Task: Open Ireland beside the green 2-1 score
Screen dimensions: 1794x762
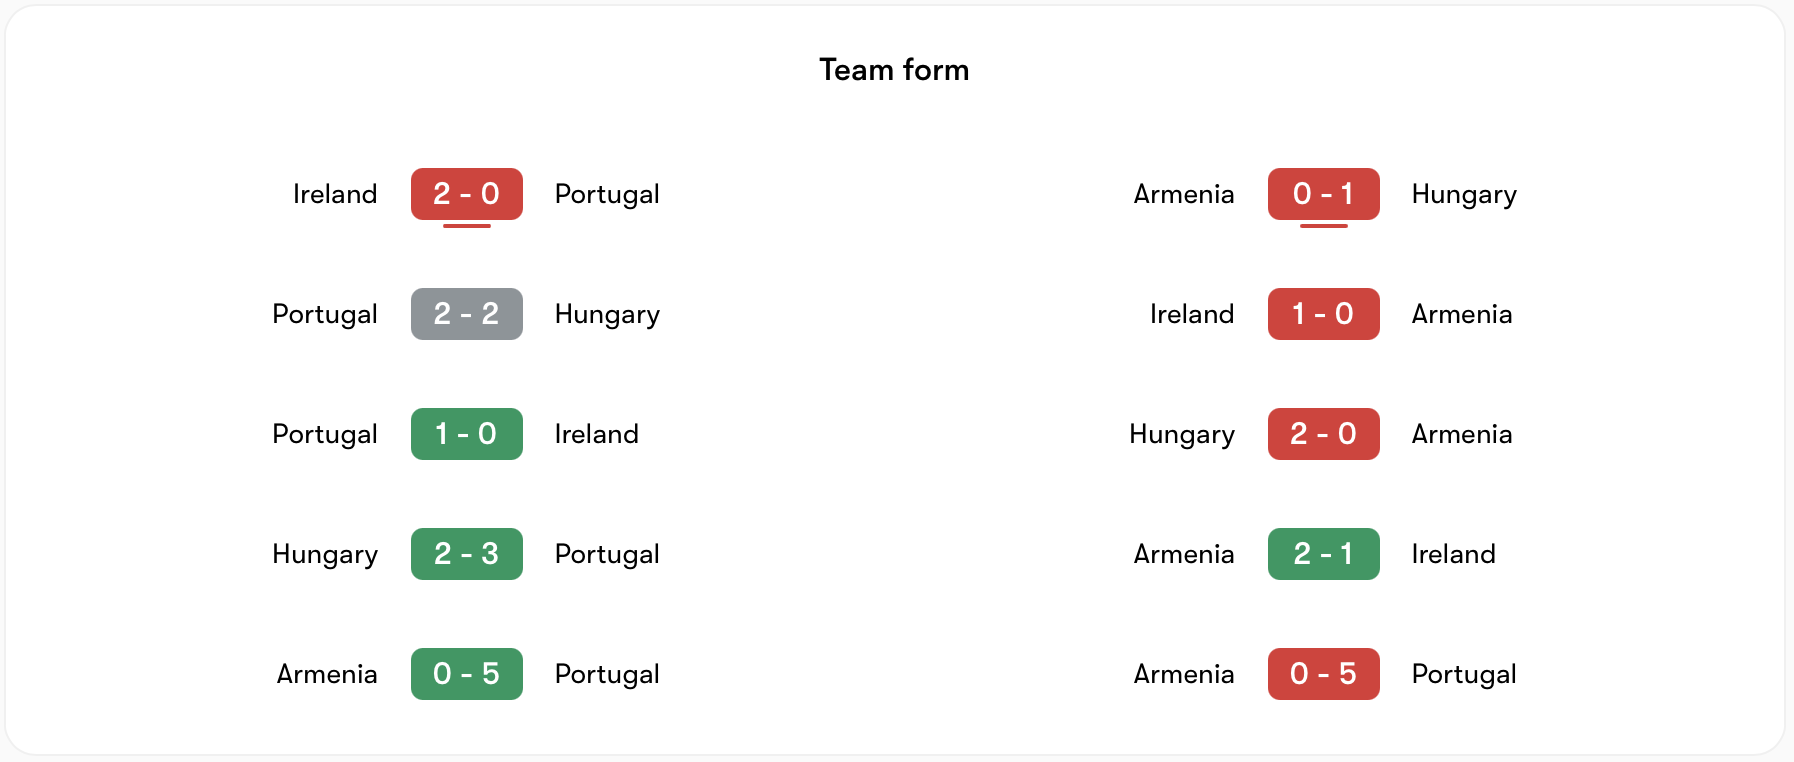Action: [x=1453, y=554]
